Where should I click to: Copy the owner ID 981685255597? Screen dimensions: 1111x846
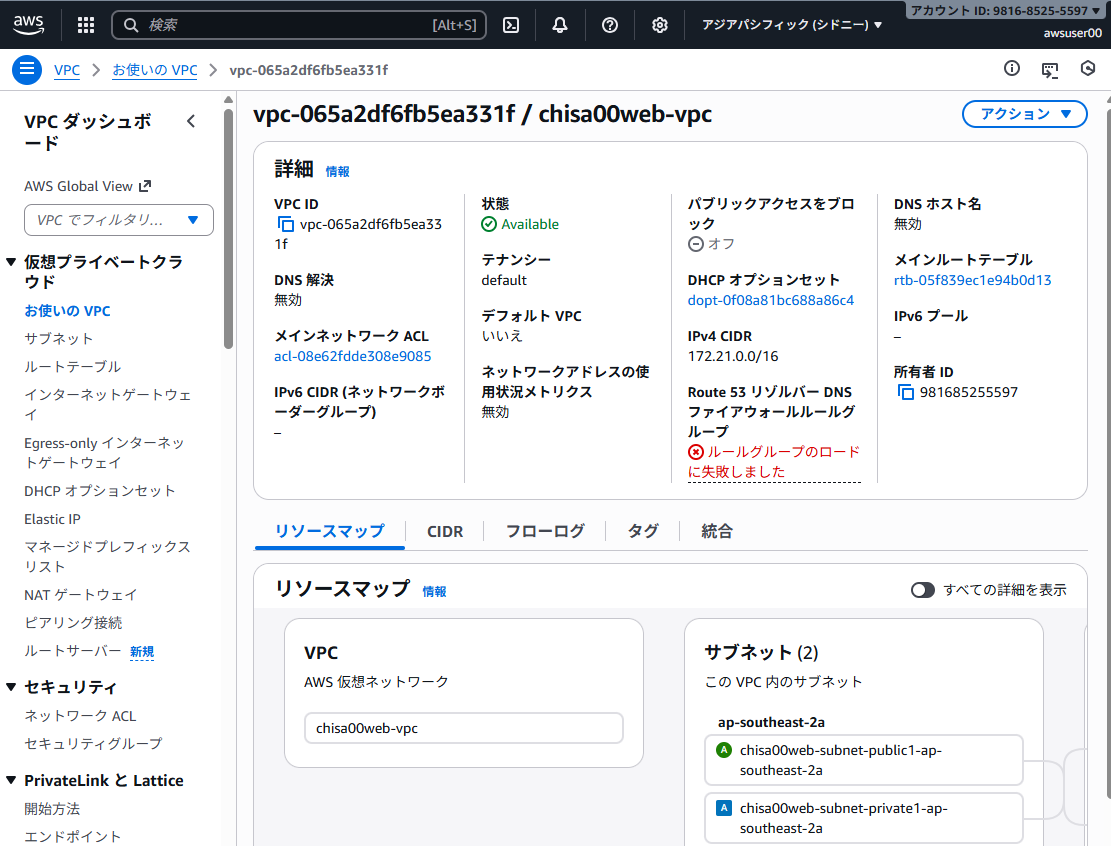[x=905, y=392]
